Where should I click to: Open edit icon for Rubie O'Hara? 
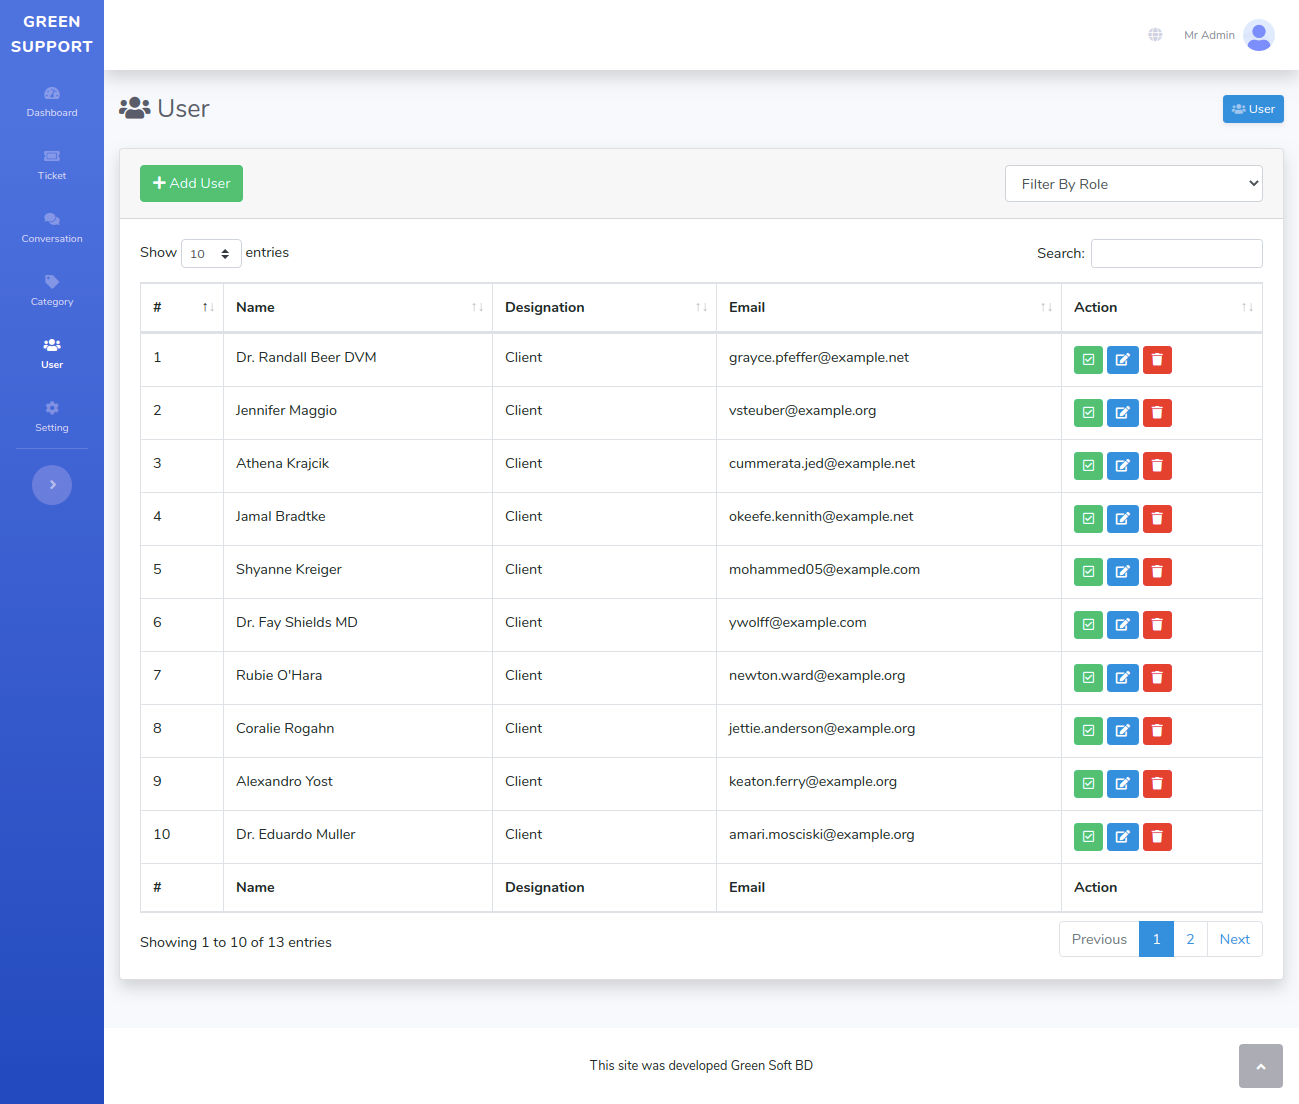tap(1122, 678)
